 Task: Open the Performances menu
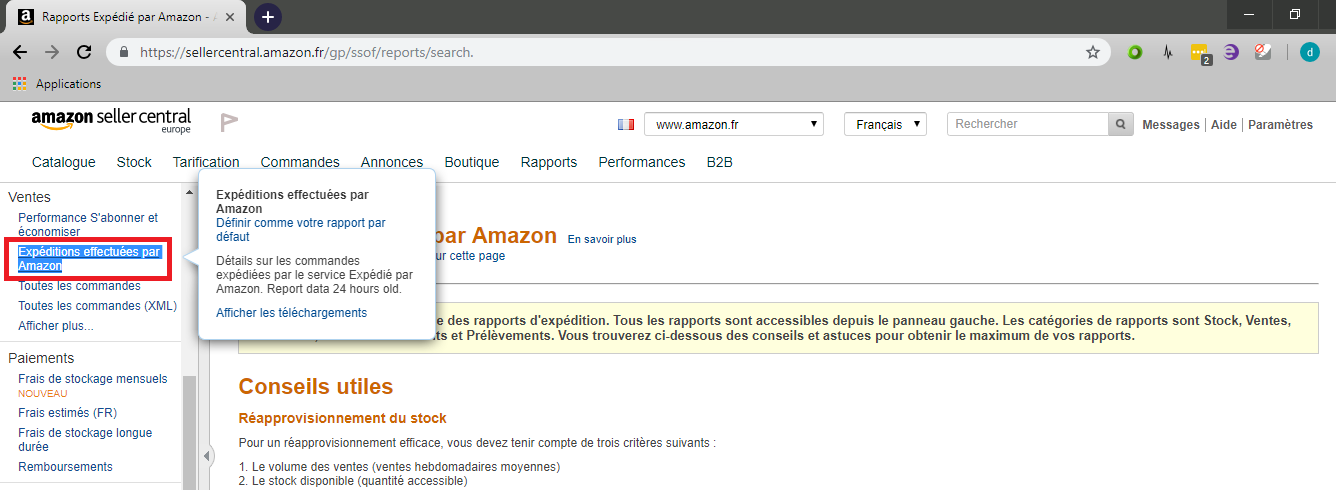coord(642,162)
